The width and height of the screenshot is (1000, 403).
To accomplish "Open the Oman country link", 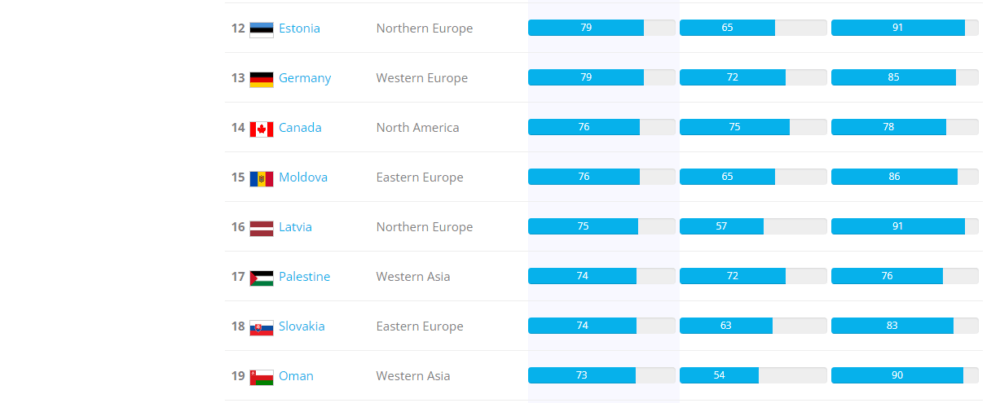I will coord(295,376).
